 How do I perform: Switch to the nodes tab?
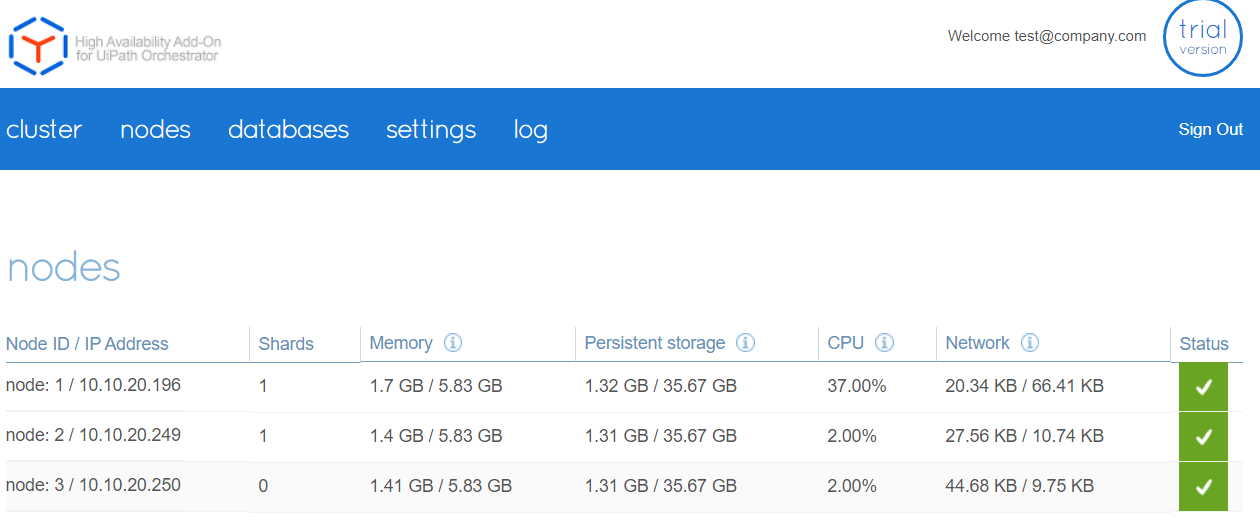pos(155,130)
